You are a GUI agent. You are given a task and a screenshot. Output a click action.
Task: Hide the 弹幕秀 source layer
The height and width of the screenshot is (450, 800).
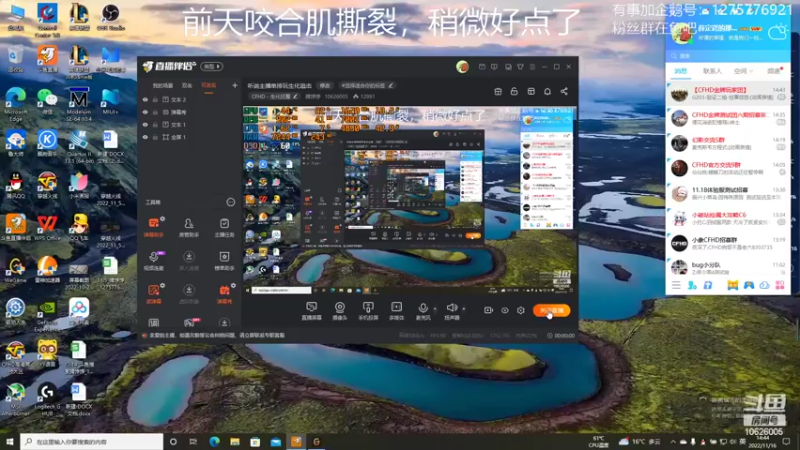[x=145, y=112]
